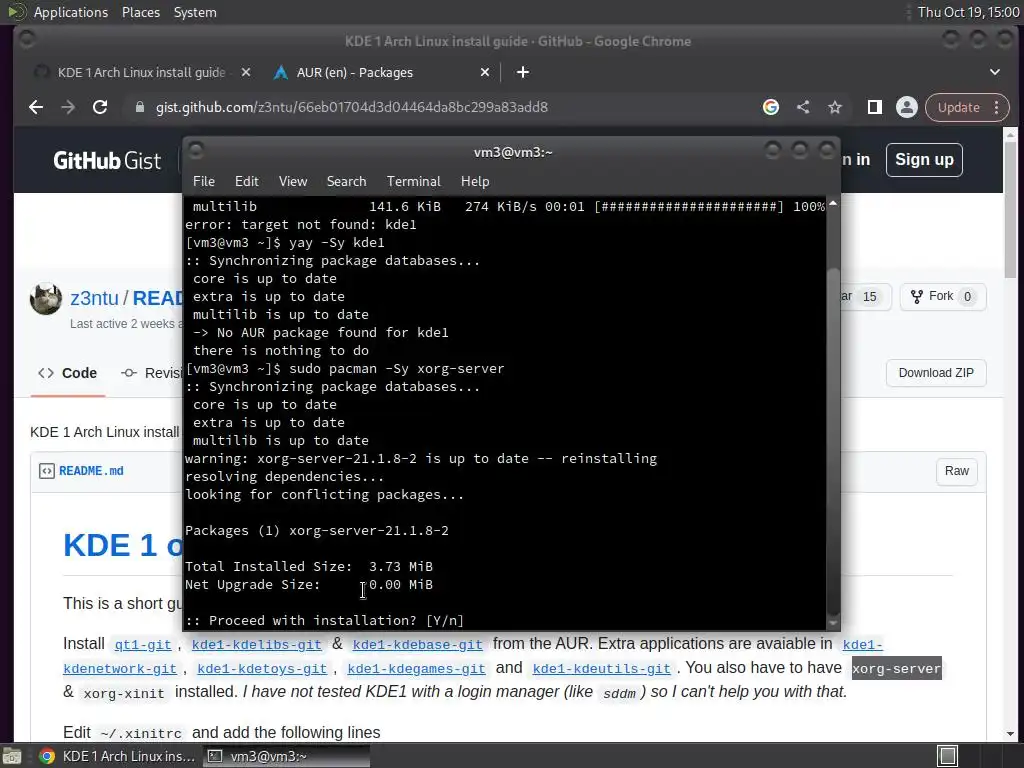Open kde1-kdetoys-git link
The width and height of the screenshot is (1024, 768).
[262, 669]
